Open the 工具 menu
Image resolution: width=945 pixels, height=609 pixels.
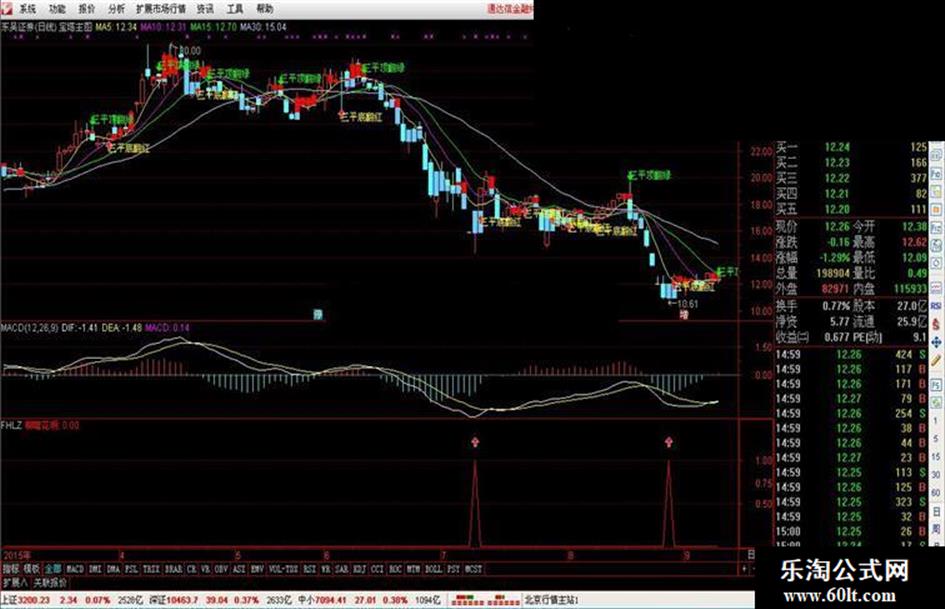click(235, 8)
